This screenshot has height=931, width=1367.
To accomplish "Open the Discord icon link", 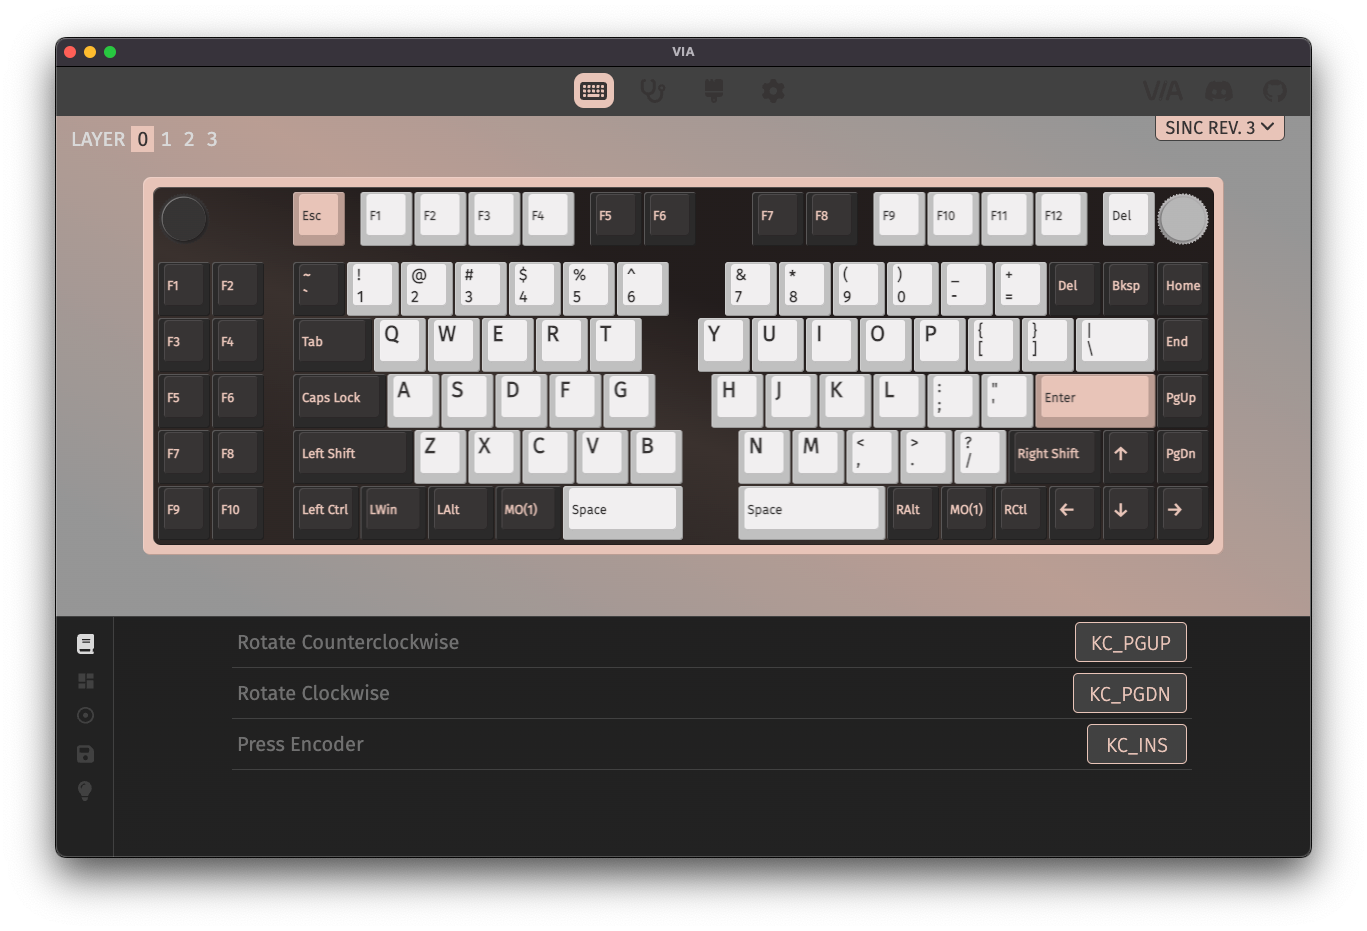I will click(1218, 91).
